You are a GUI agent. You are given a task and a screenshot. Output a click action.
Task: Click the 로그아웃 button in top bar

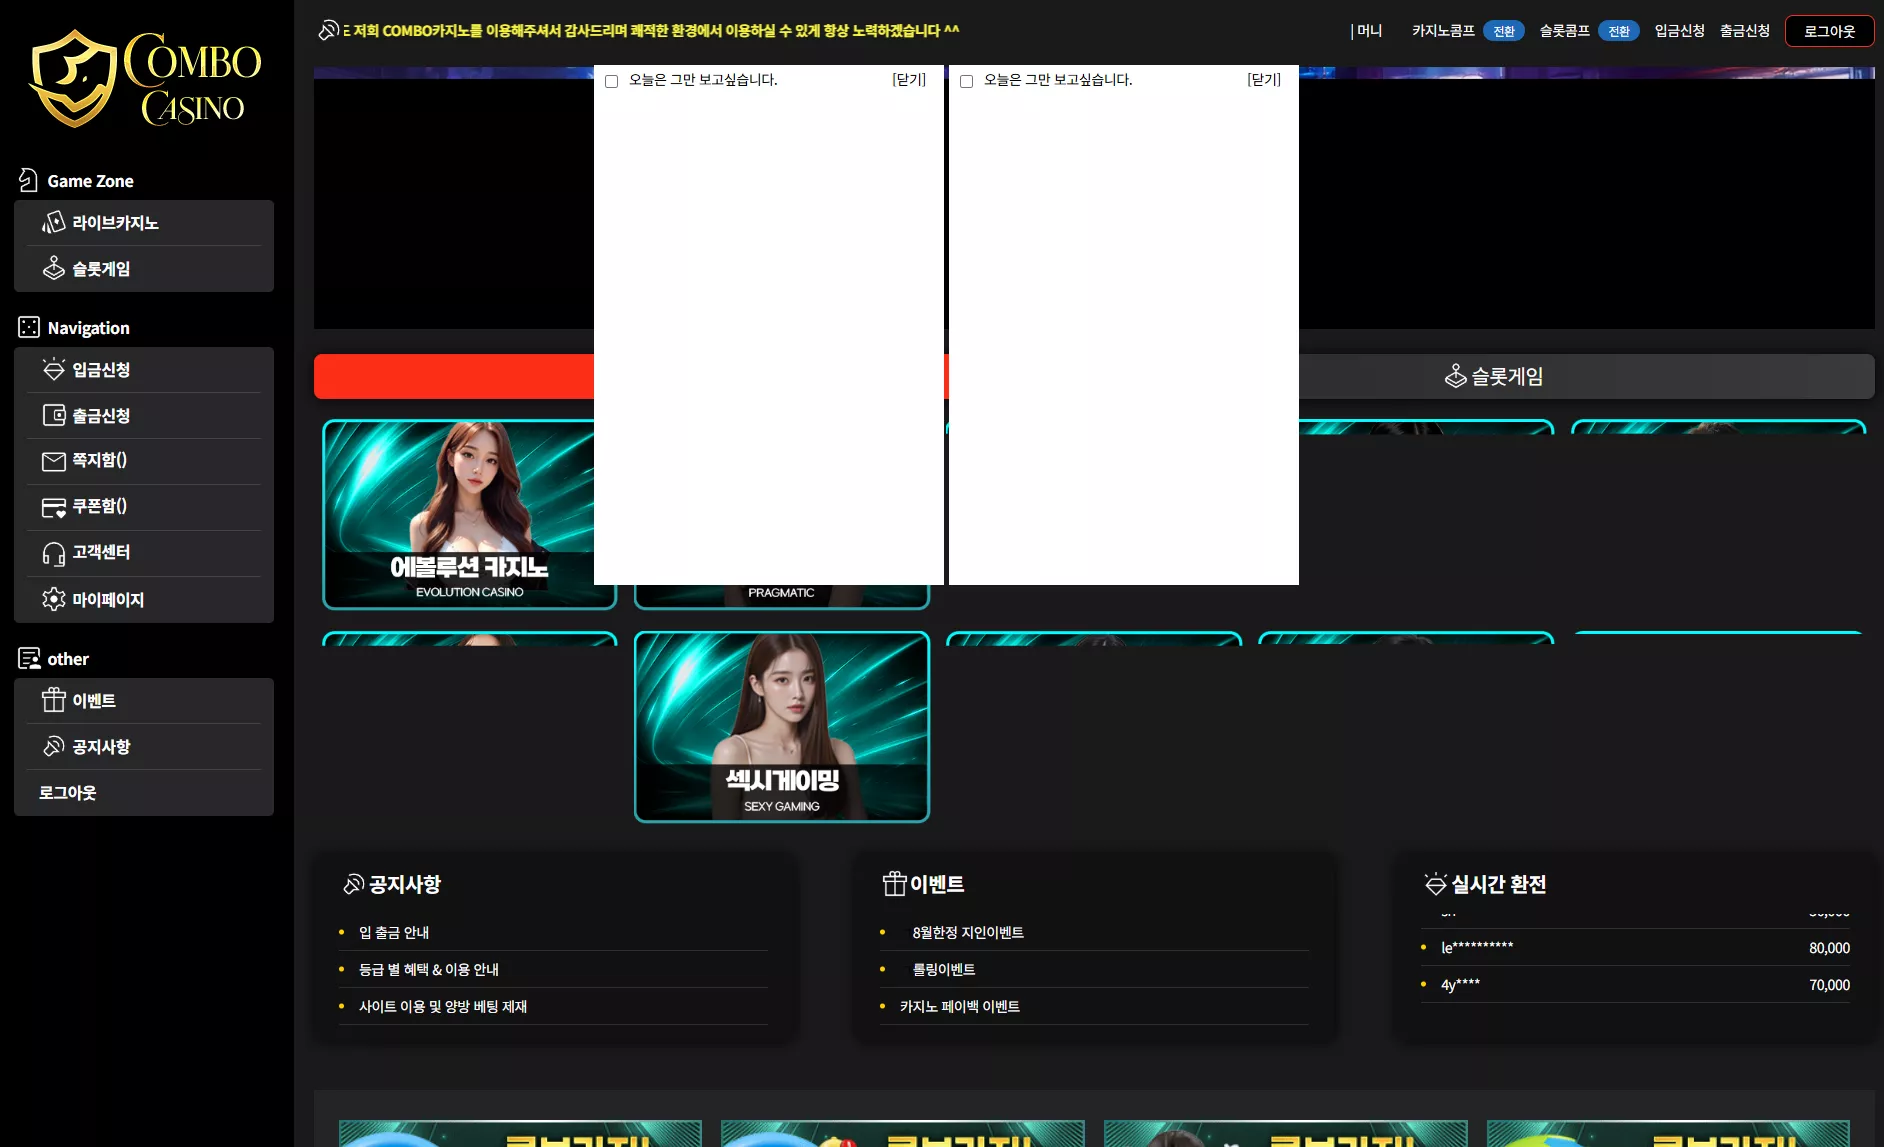click(1830, 31)
